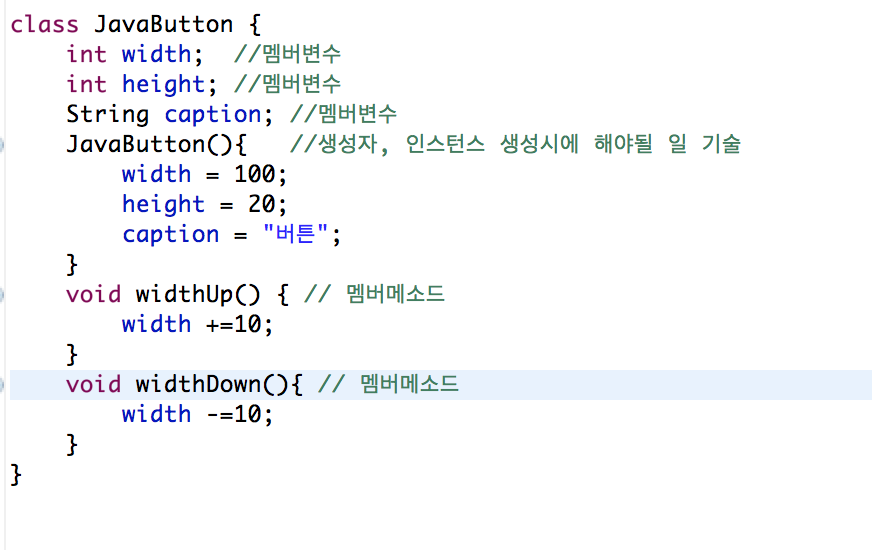Click the "버튼" string literal
Screen dimensions: 872x550
(295, 234)
